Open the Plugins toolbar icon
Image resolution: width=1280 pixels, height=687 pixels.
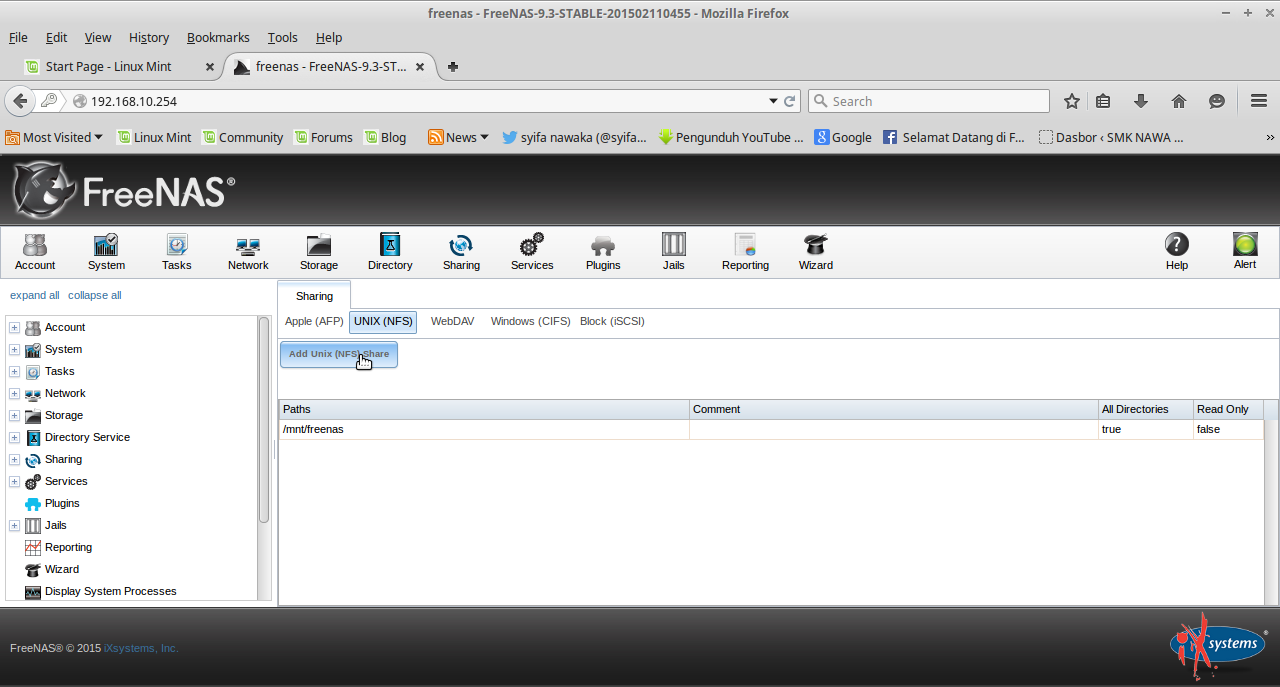point(602,250)
